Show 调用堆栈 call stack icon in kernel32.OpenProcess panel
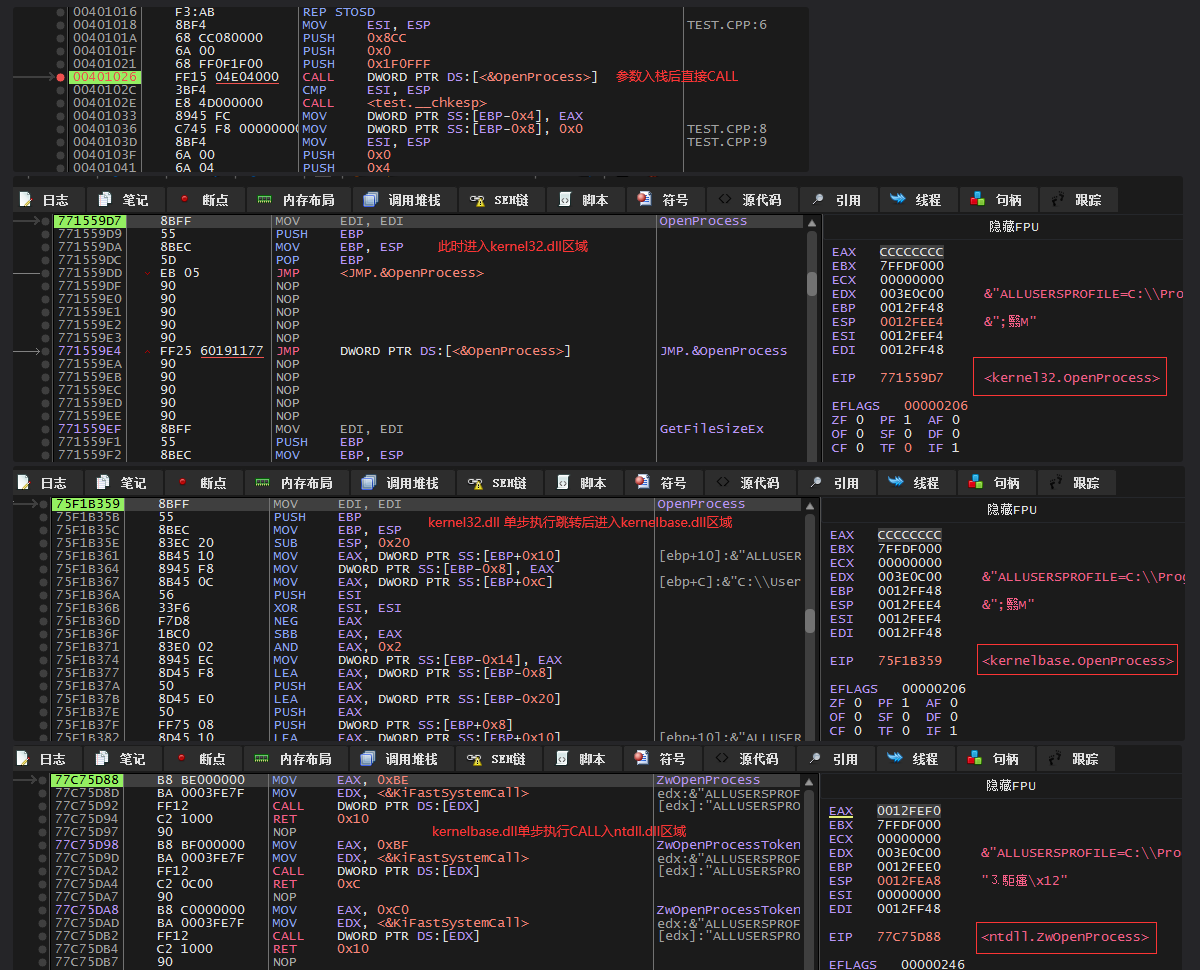1200x970 pixels. [371, 200]
